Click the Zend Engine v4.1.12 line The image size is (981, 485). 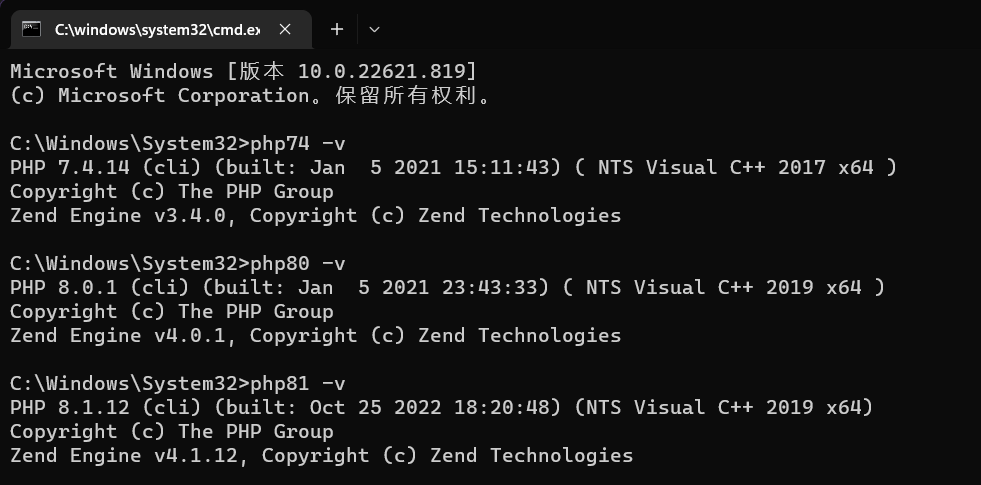click(x=322, y=456)
